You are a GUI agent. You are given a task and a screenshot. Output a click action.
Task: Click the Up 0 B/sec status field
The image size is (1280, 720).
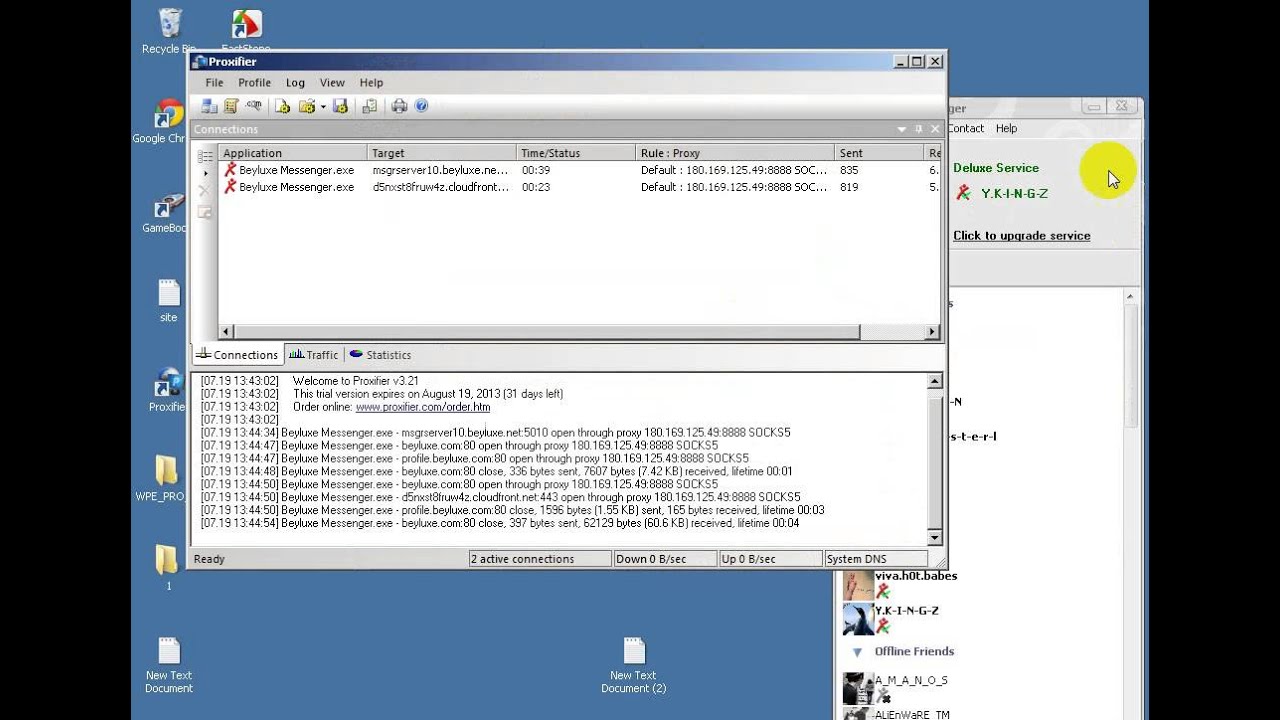point(770,559)
